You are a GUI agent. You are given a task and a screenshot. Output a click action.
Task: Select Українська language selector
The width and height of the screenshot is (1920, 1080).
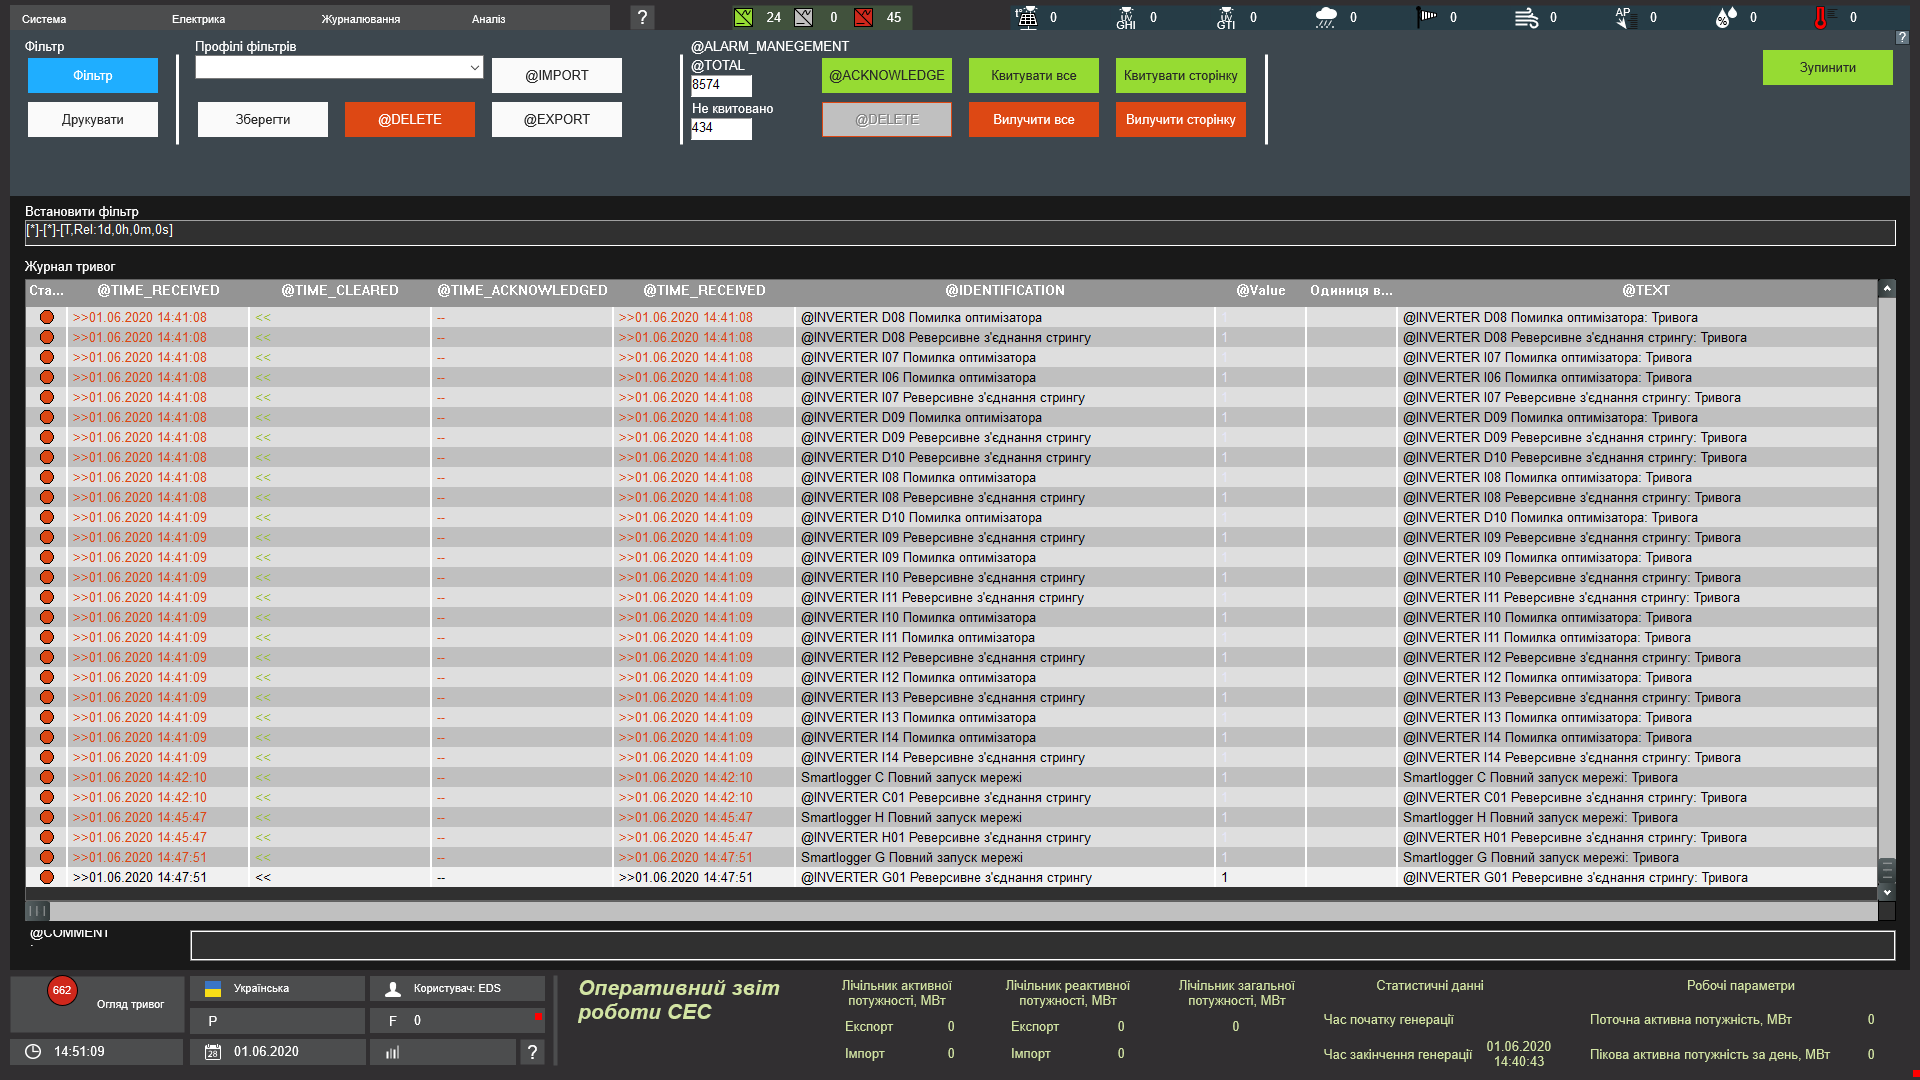click(x=277, y=989)
